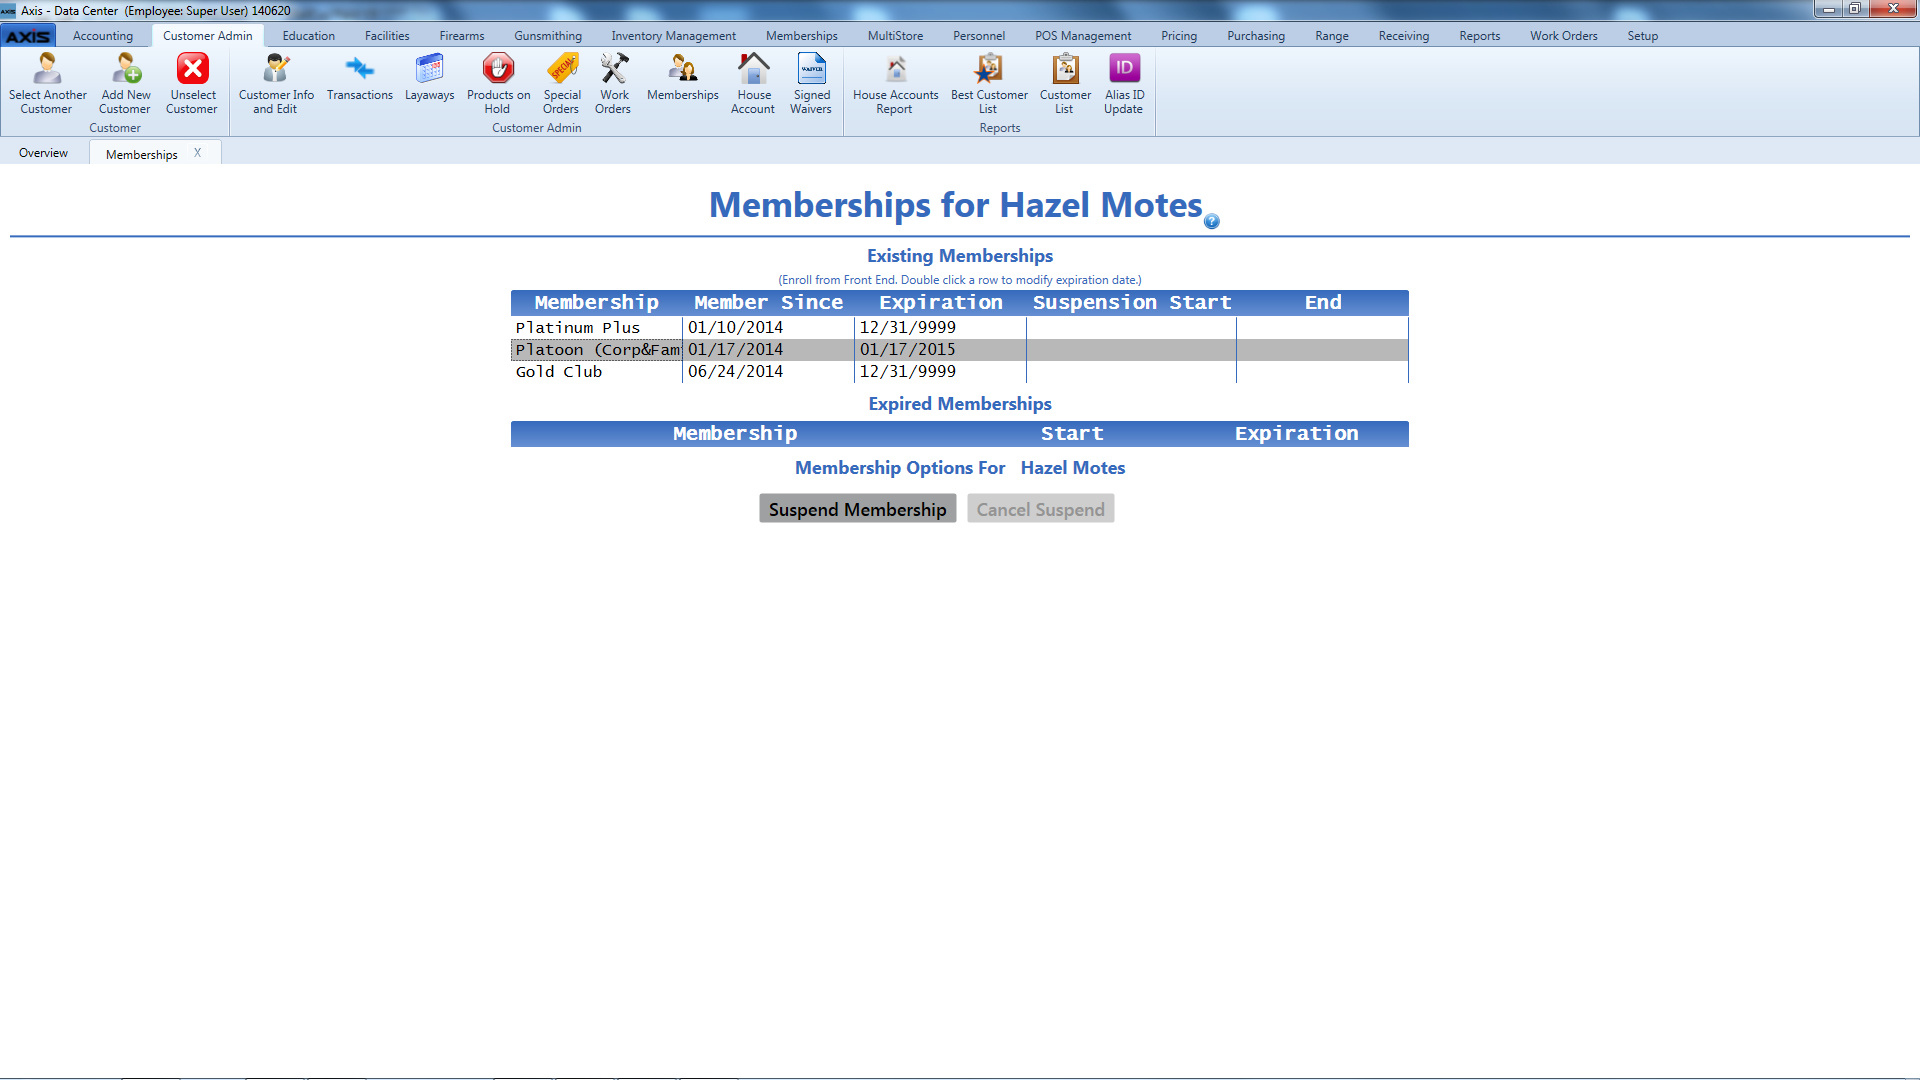Switch to the Overview tab
Screen dimensions: 1920x1080
(43, 153)
